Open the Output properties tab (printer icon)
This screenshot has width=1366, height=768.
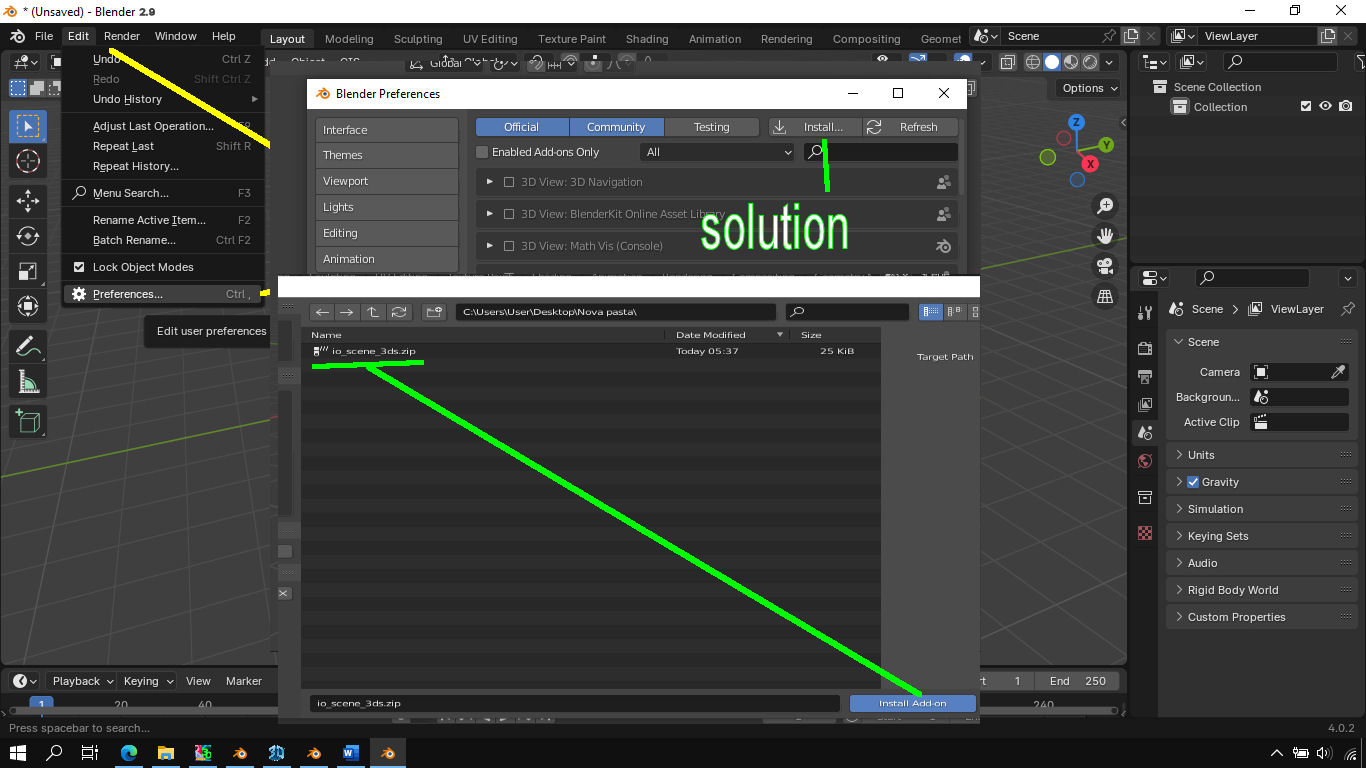[x=1145, y=376]
